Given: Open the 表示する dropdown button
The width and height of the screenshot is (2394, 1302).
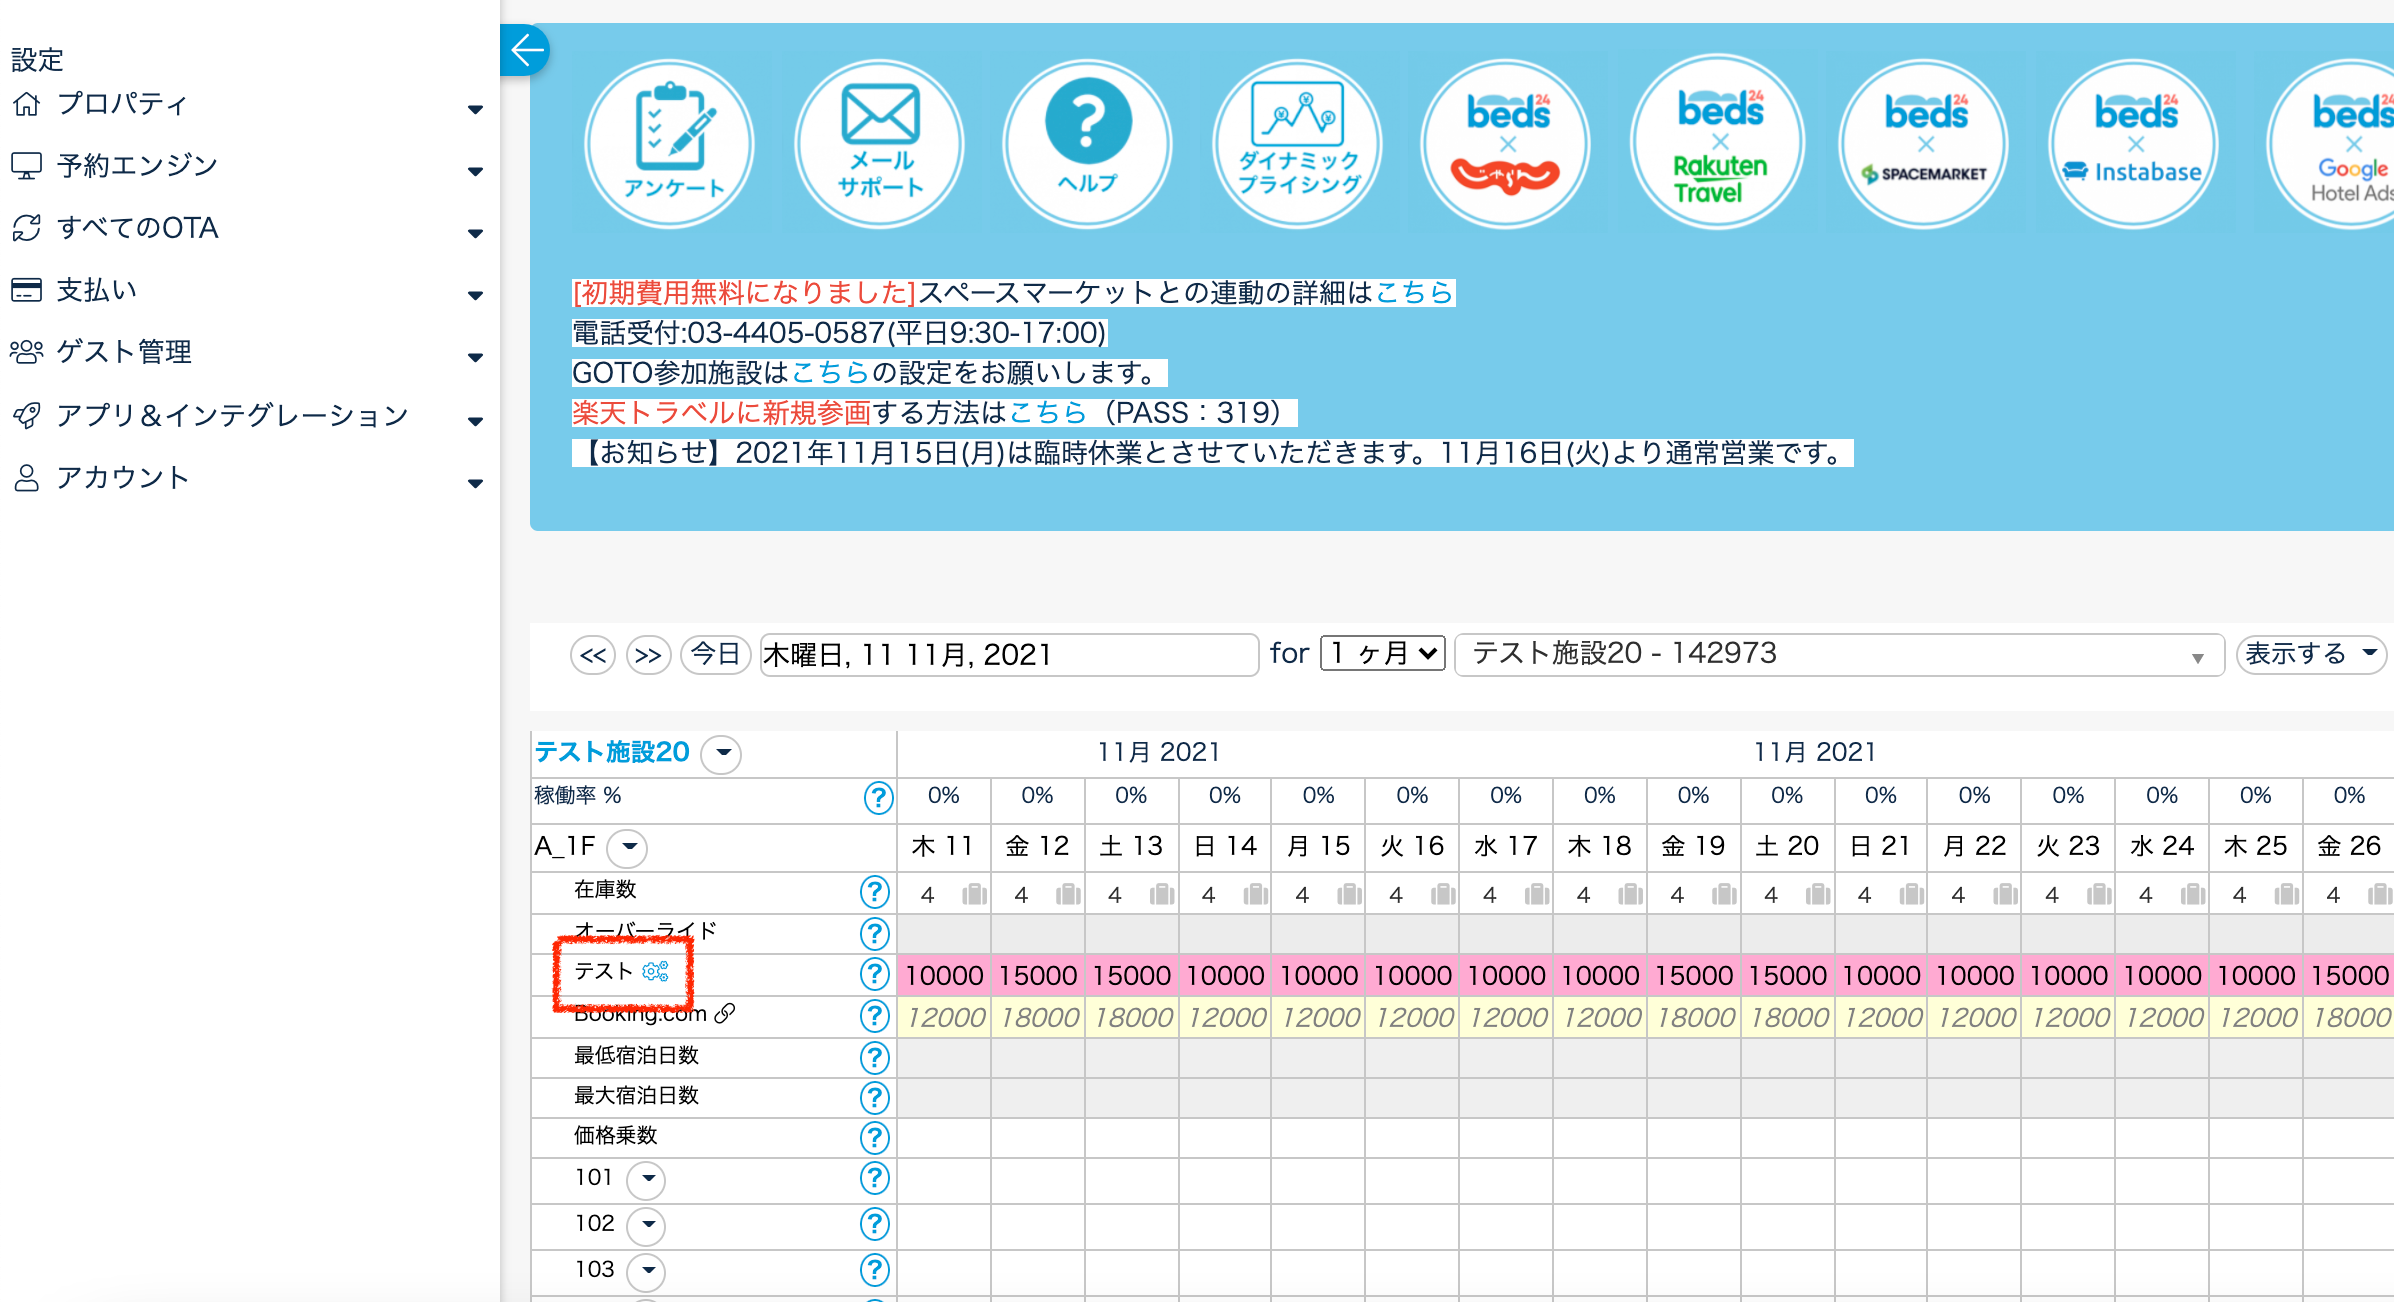Looking at the screenshot, I should (2310, 654).
